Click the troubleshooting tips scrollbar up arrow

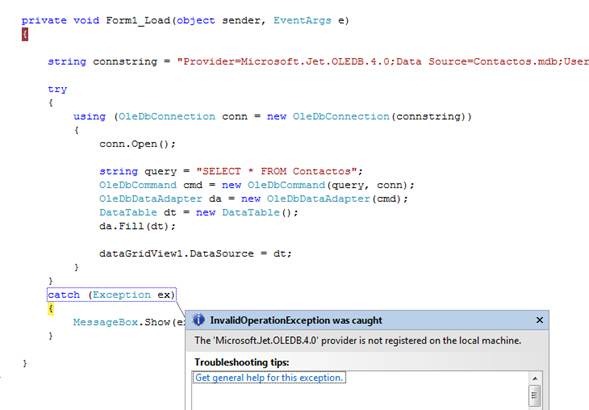(535, 378)
